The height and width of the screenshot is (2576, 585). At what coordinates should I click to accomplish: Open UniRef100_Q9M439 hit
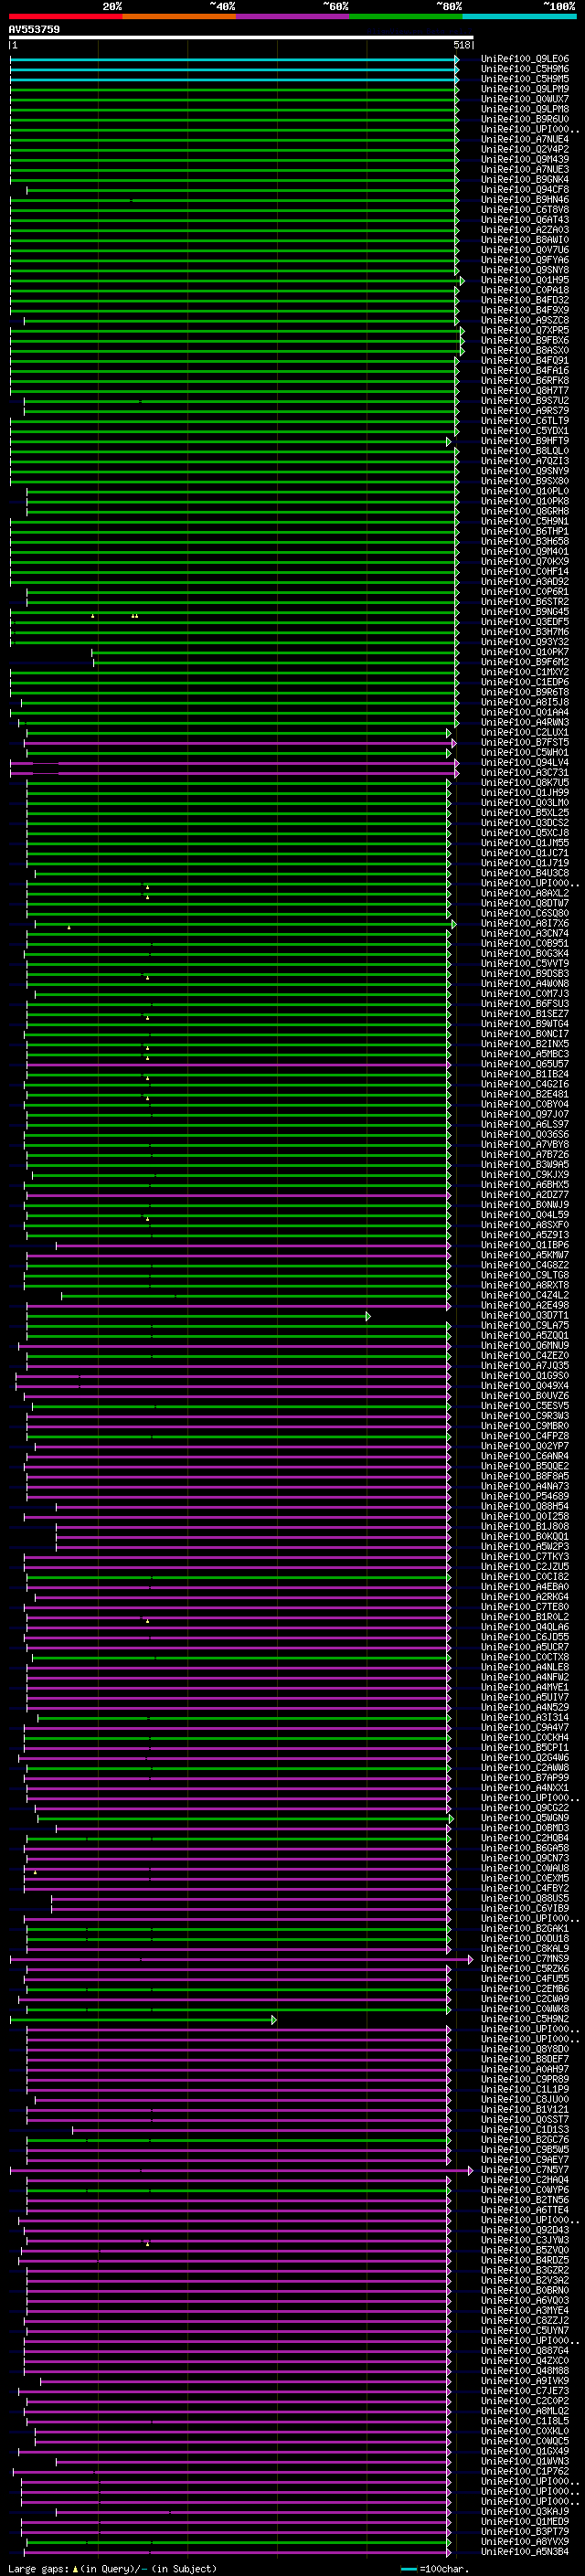pos(525,159)
